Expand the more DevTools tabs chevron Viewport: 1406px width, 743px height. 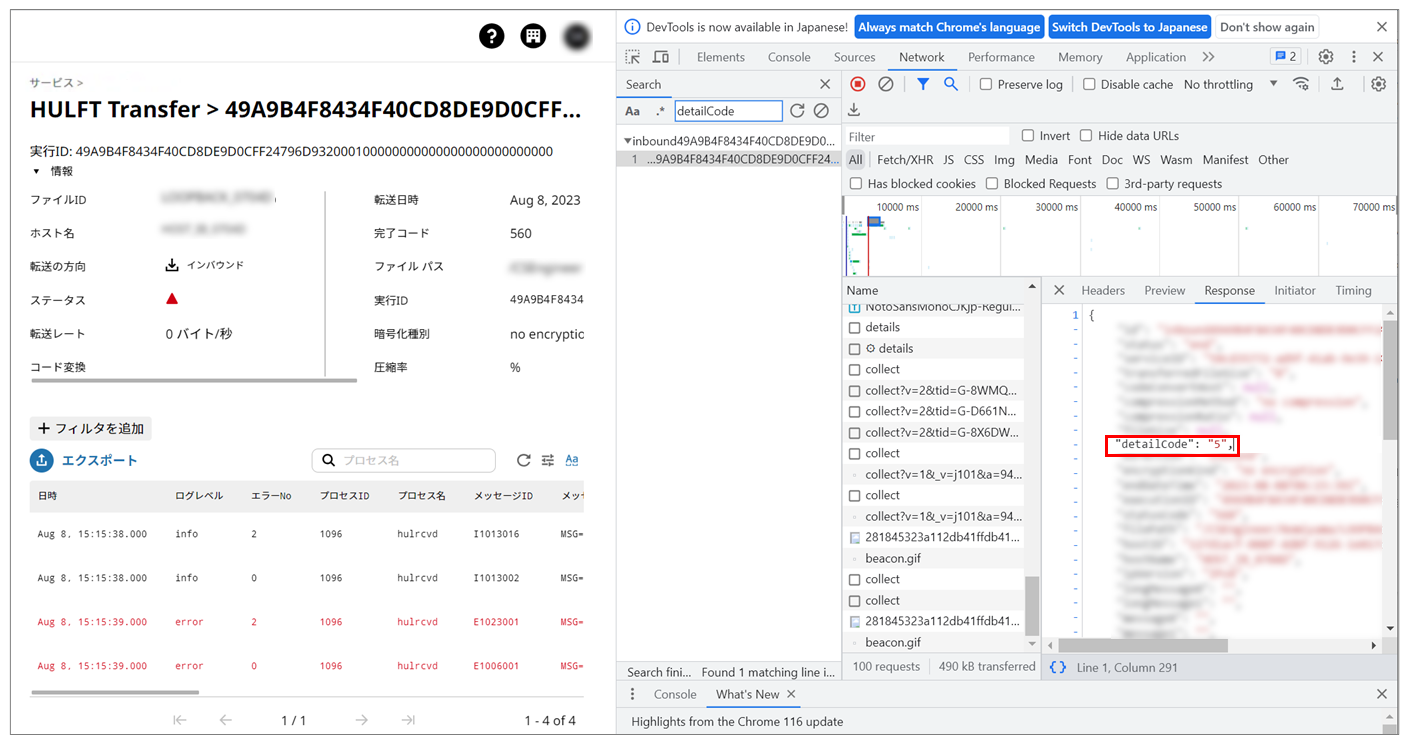point(1208,57)
